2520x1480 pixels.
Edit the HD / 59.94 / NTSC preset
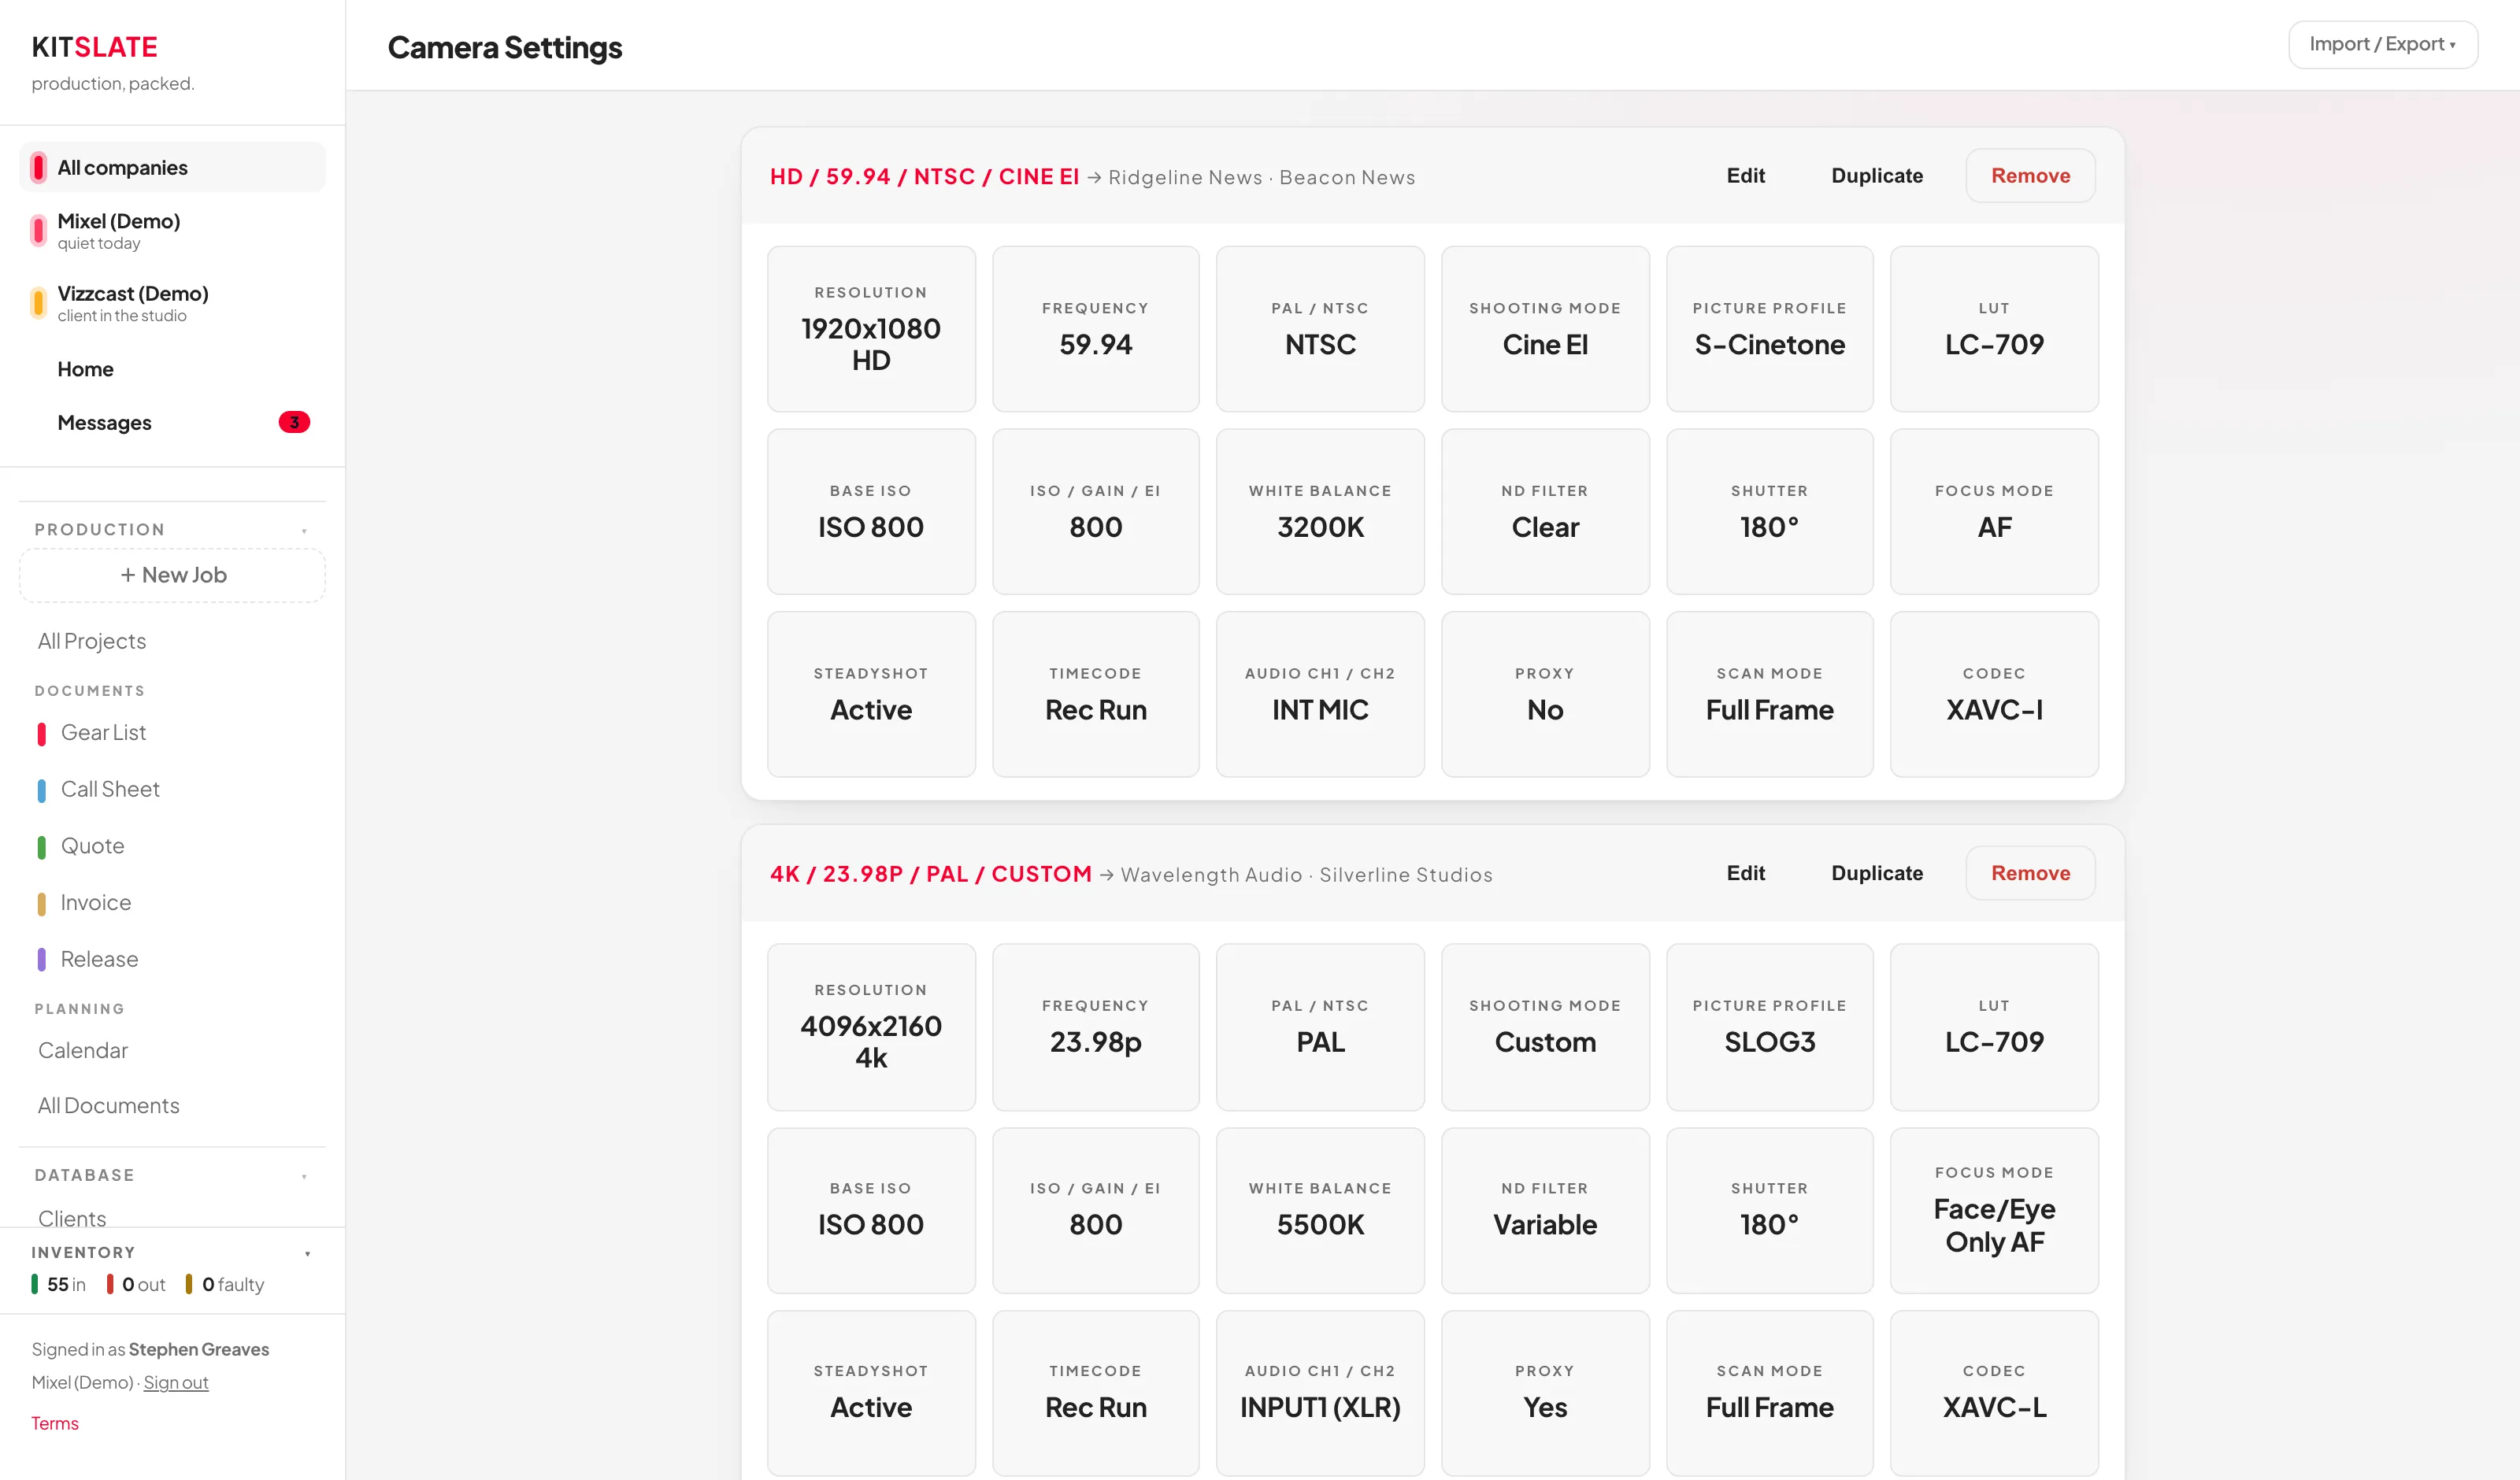[x=1745, y=175]
